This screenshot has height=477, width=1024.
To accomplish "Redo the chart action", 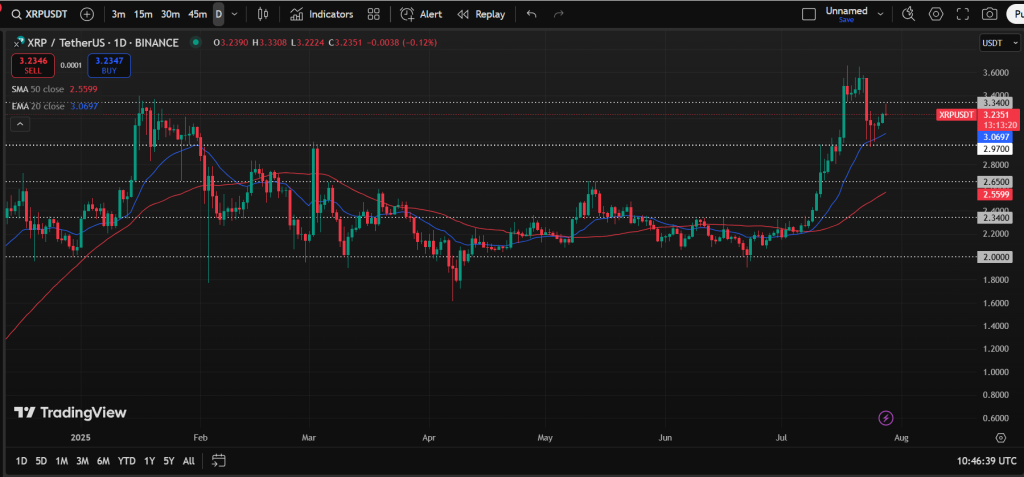I will (x=558, y=14).
